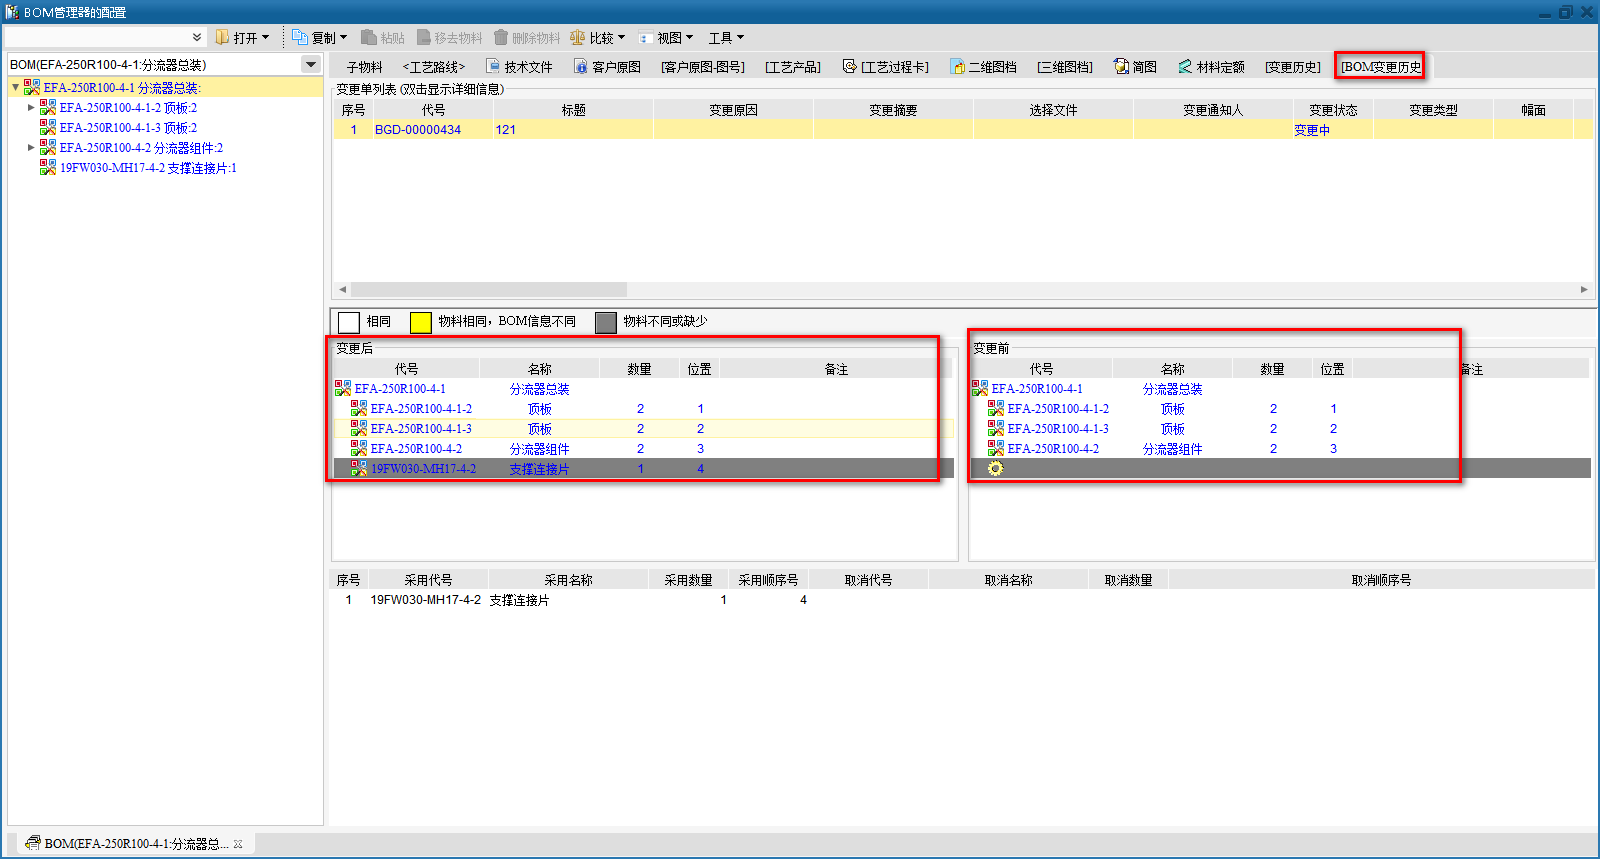Viewport: 1600px width, 859px height.
Task: Click the BGD-00000434 change order entry
Action: pyautogui.click(x=417, y=130)
